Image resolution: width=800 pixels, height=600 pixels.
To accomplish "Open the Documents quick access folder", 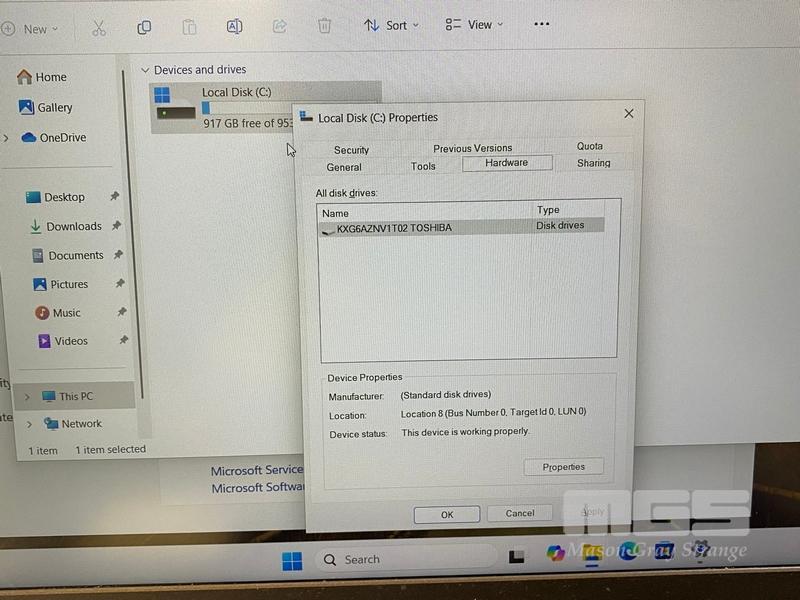I will 68,255.
